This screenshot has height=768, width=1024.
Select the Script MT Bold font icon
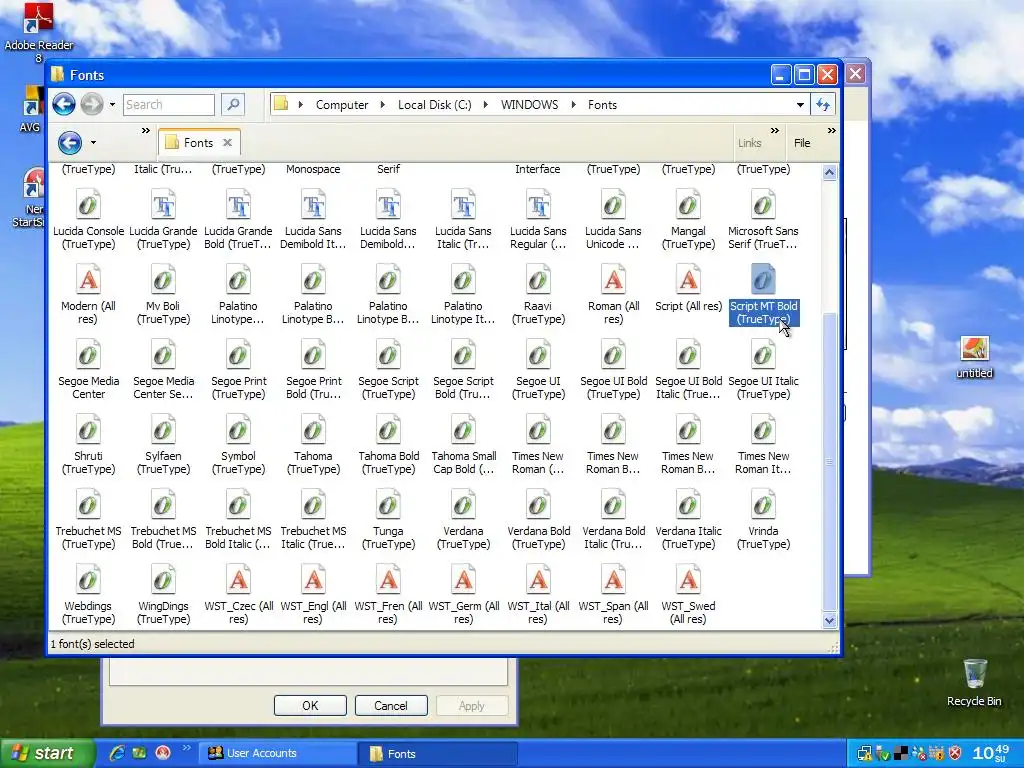(x=763, y=280)
